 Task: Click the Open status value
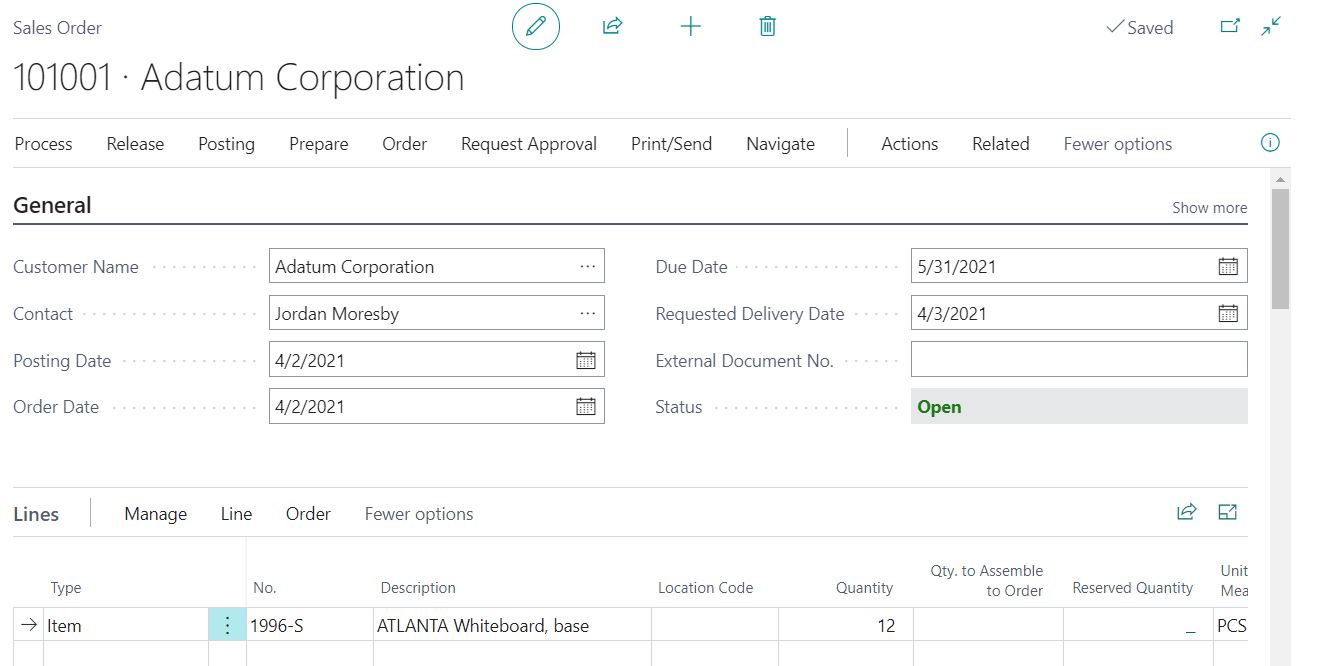940,407
